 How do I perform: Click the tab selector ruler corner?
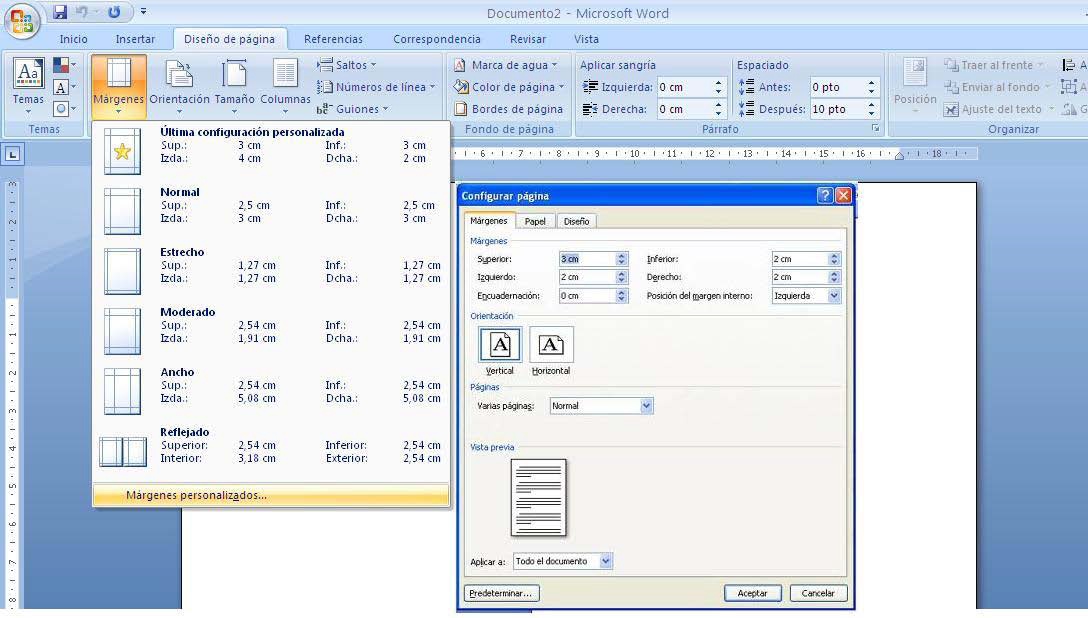click(12, 155)
